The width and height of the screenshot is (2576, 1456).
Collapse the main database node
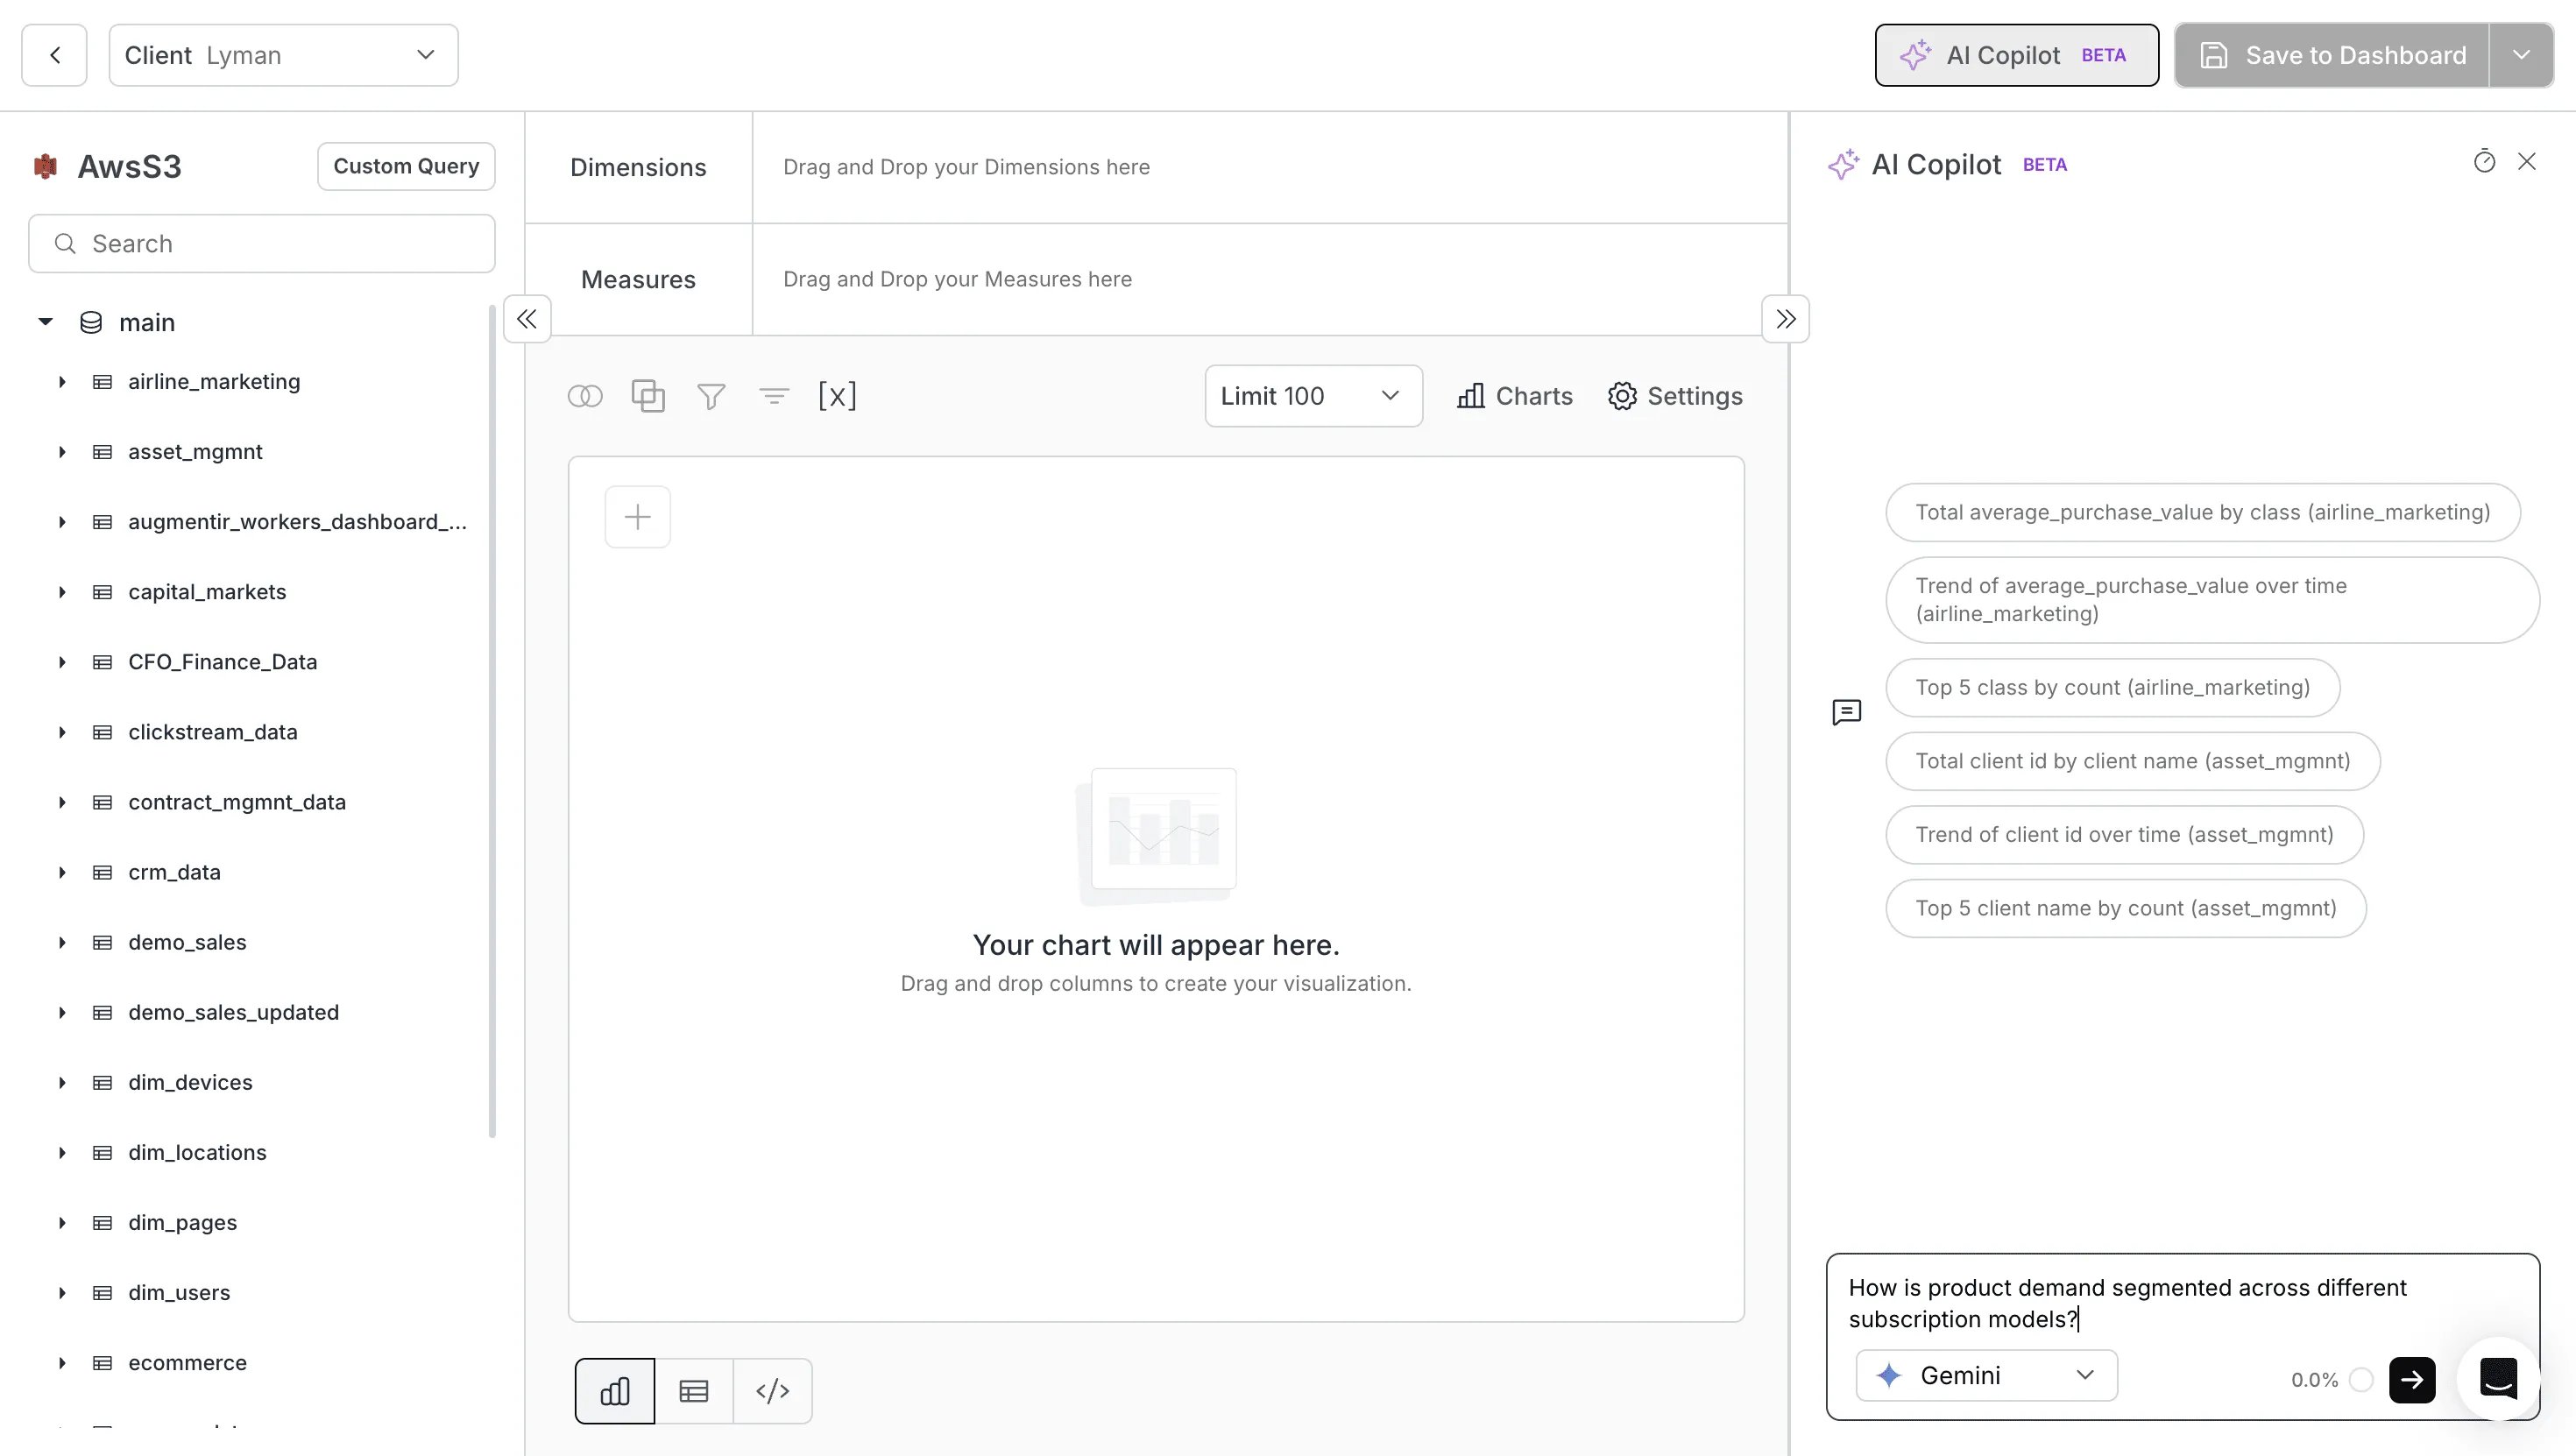click(45, 322)
